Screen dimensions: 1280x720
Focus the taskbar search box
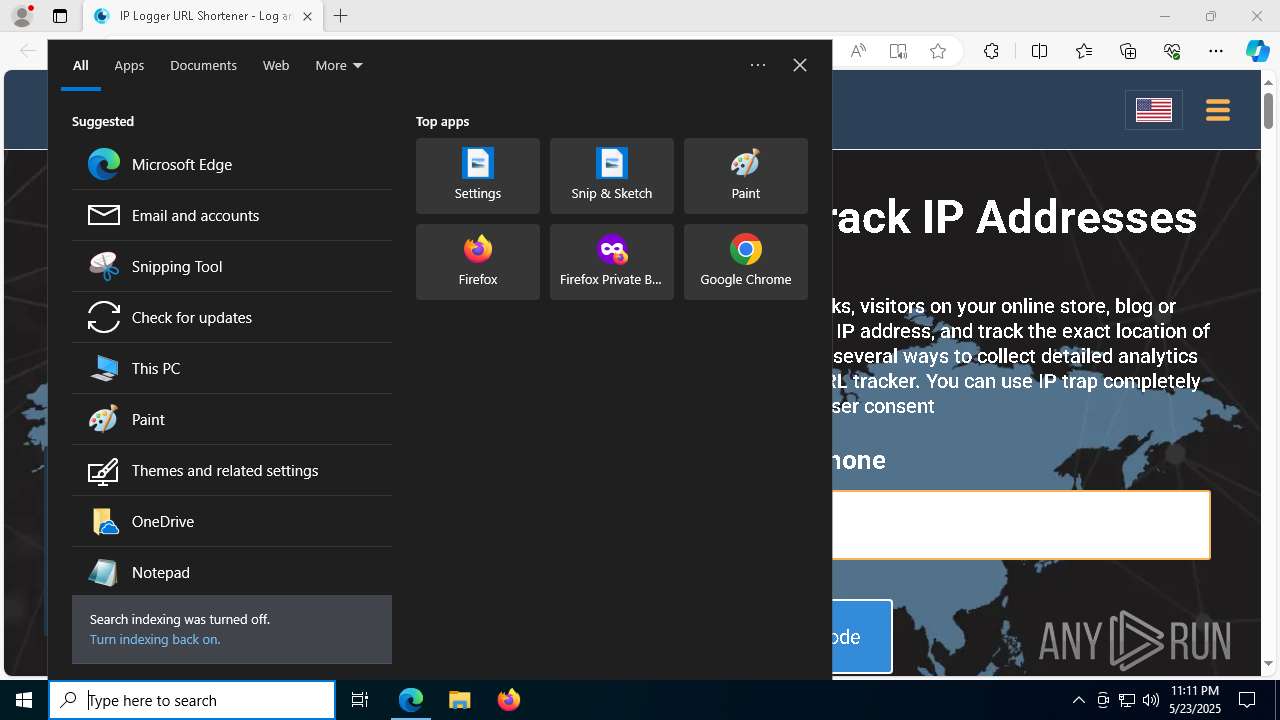click(x=192, y=700)
